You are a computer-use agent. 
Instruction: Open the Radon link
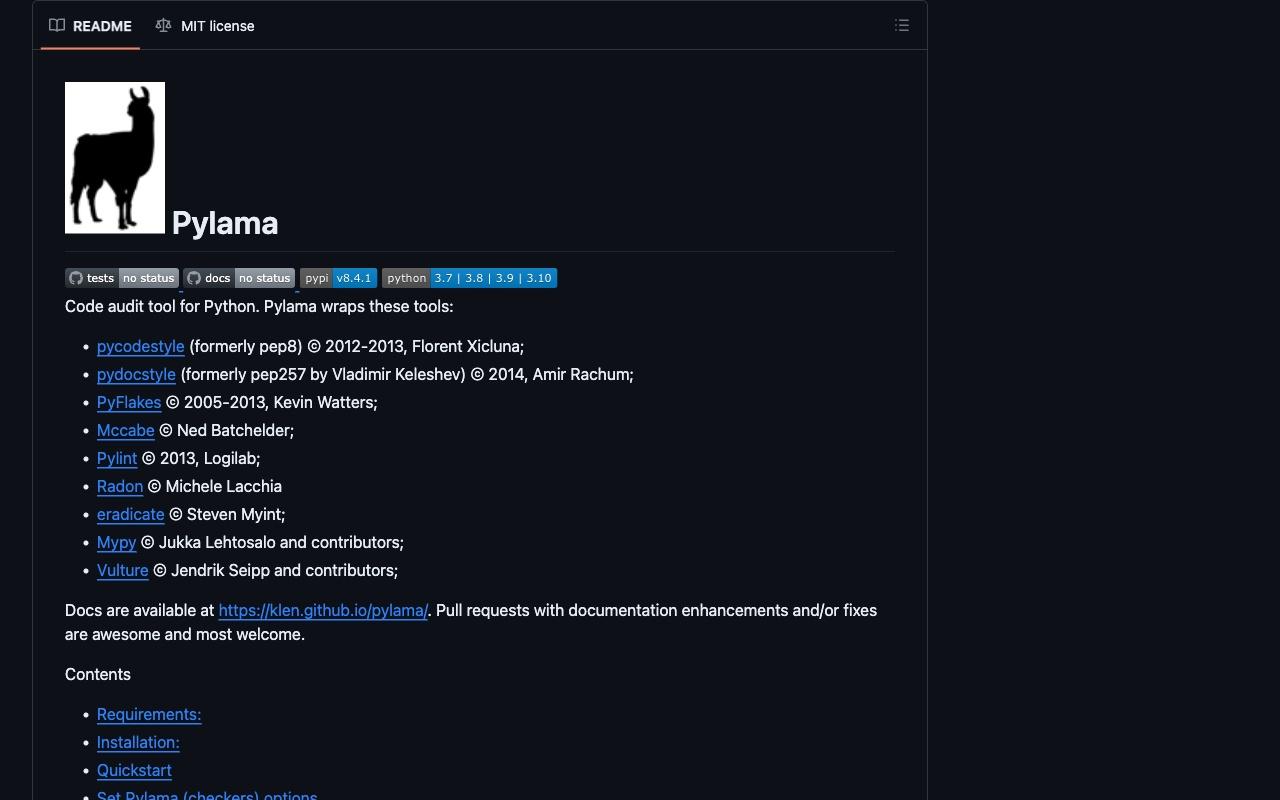[x=120, y=486]
